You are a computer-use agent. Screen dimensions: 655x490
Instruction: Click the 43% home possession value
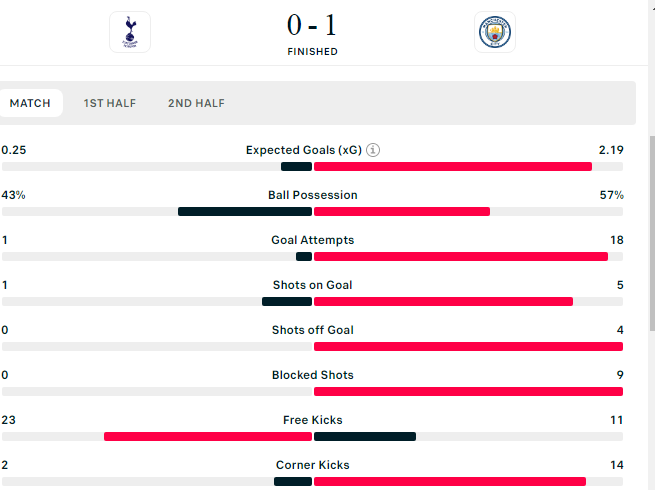point(14,195)
